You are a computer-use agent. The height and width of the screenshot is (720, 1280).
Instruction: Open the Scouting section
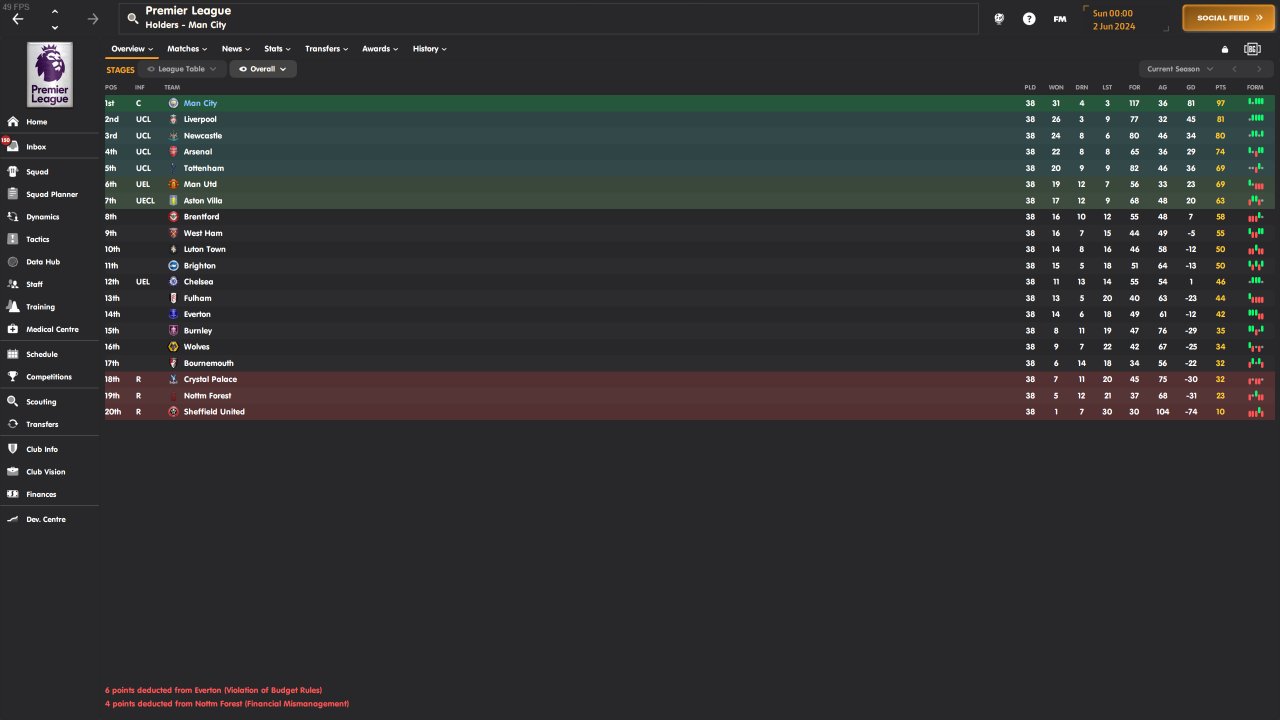[41, 402]
